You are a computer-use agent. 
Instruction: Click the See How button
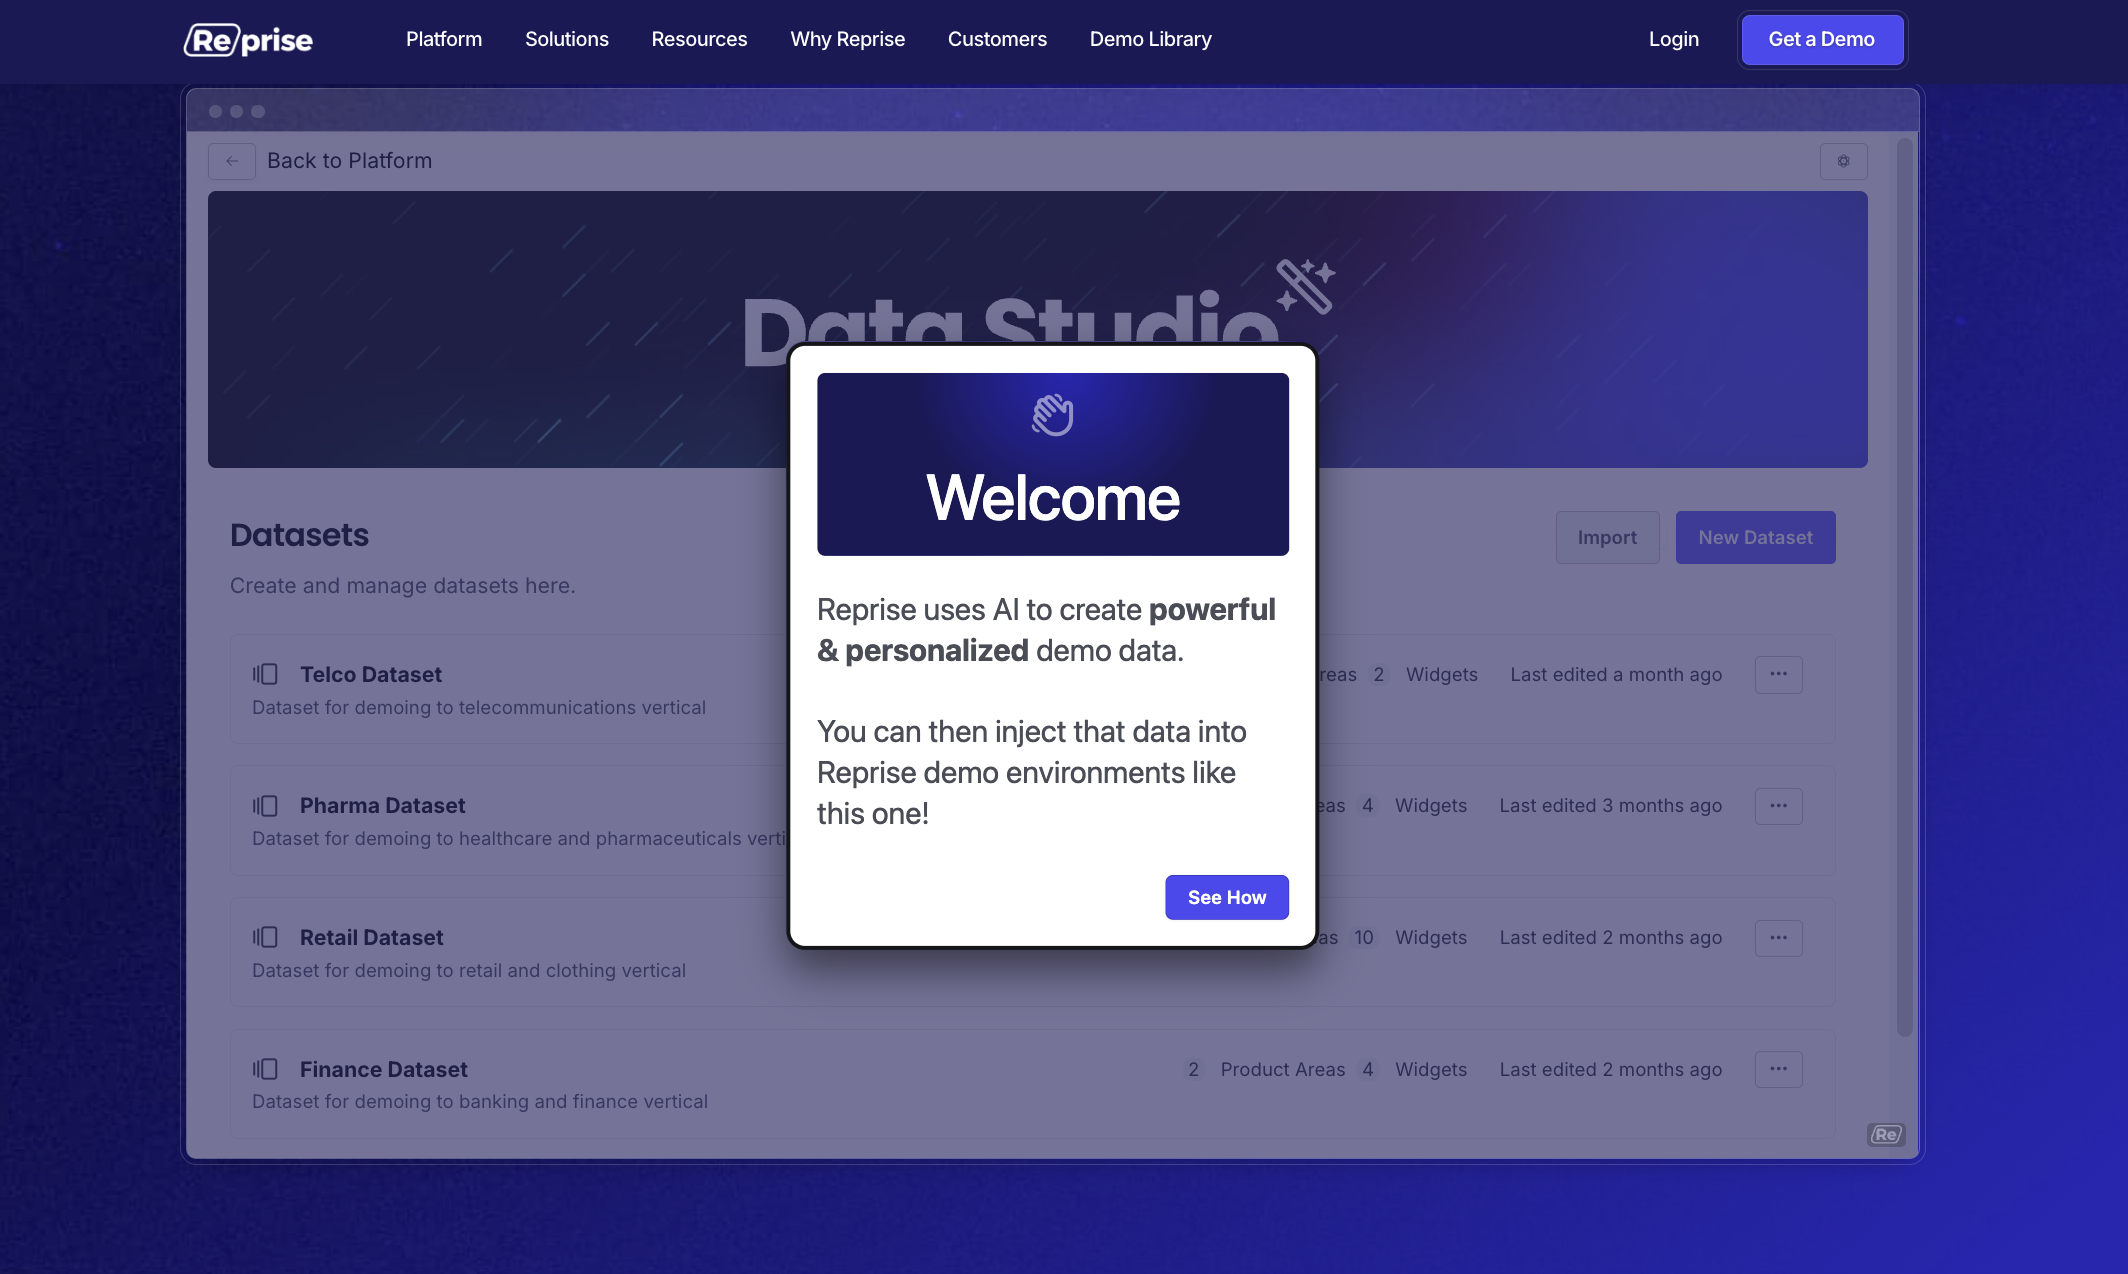pos(1227,897)
